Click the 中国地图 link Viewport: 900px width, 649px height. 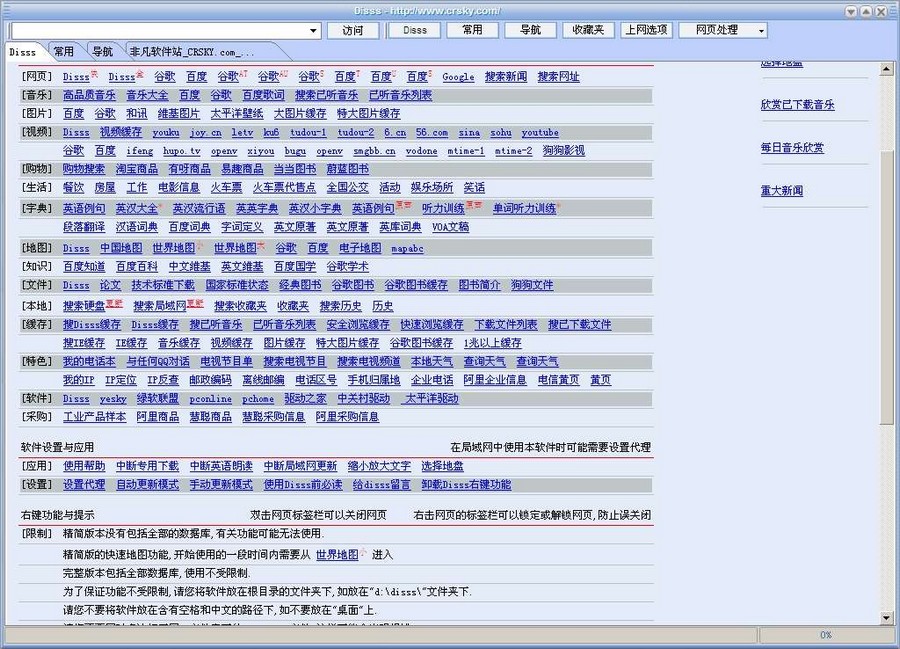[x=121, y=248]
